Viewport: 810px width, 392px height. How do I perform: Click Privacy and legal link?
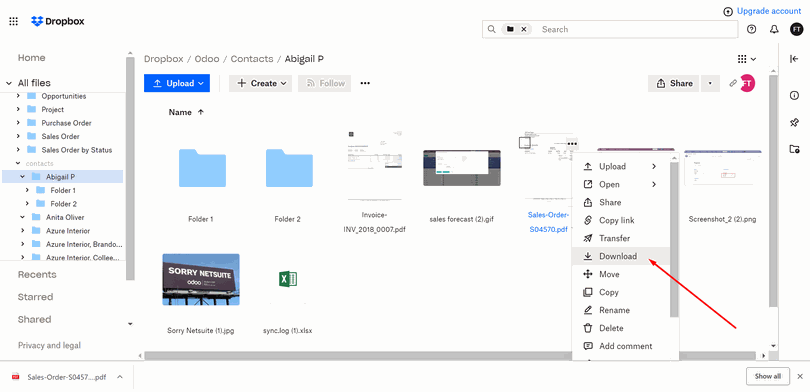pyautogui.click(x=50, y=345)
